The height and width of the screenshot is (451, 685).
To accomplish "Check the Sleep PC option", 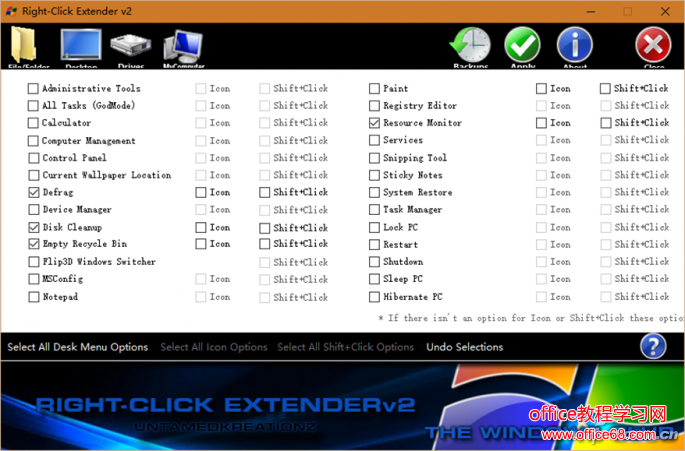I will [374, 279].
